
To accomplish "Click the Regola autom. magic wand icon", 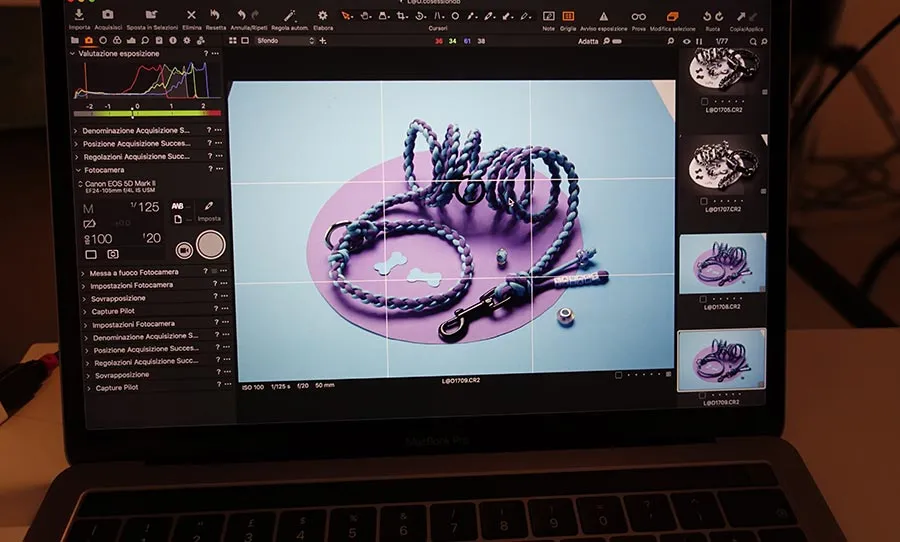I will (290, 16).
